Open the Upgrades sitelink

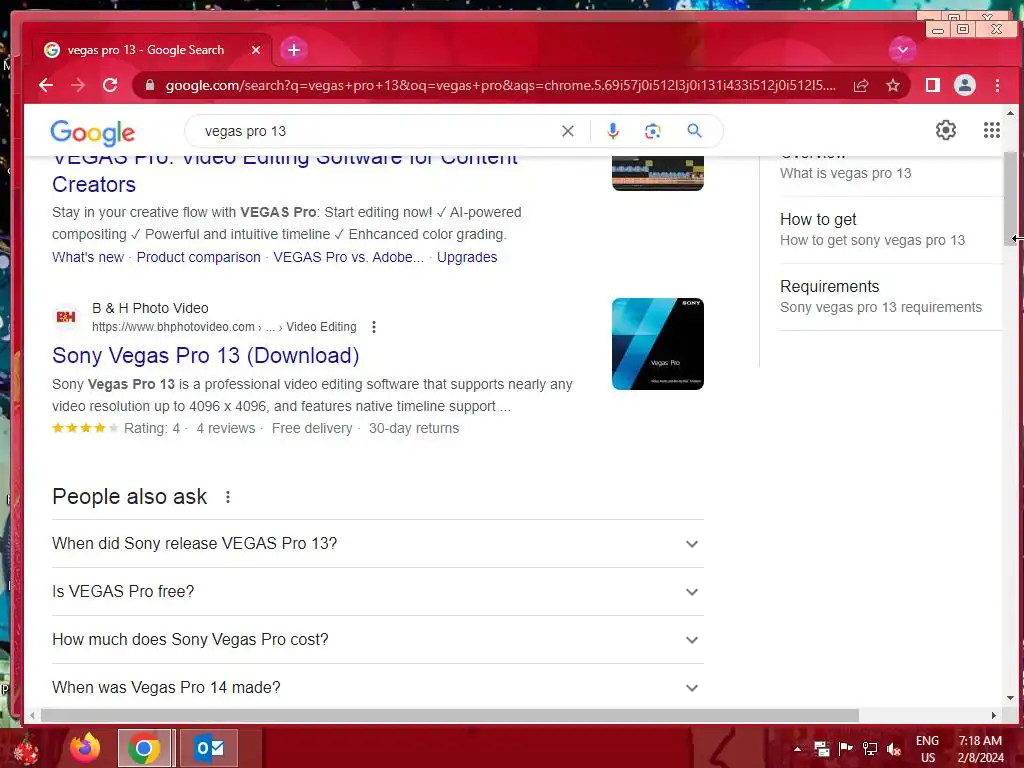467,257
